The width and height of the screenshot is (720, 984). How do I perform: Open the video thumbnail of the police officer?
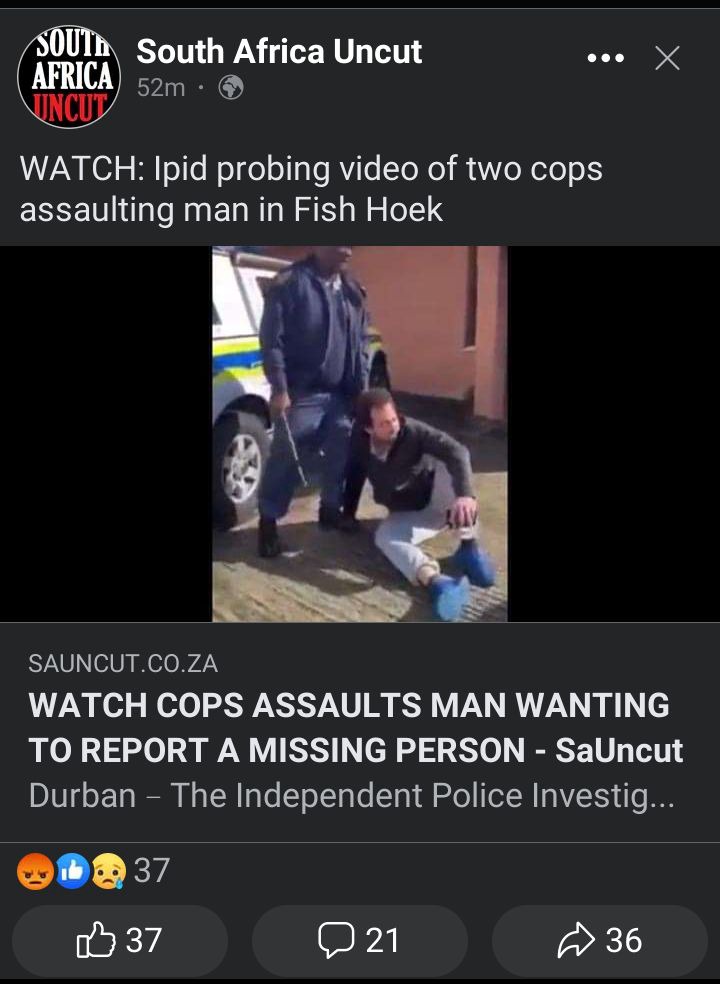coord(360,434)
